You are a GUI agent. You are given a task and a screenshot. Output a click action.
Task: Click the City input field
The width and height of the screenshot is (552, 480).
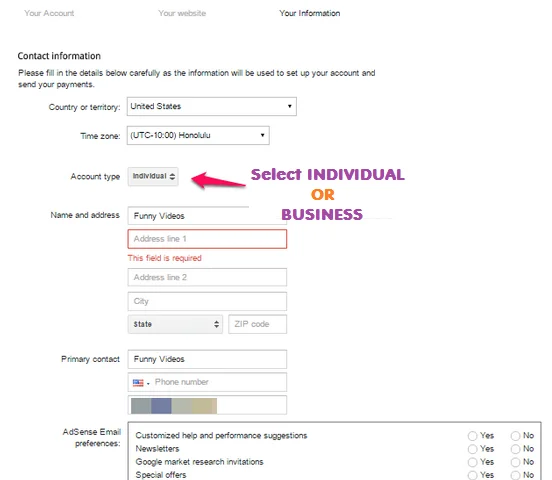[207, 301]
